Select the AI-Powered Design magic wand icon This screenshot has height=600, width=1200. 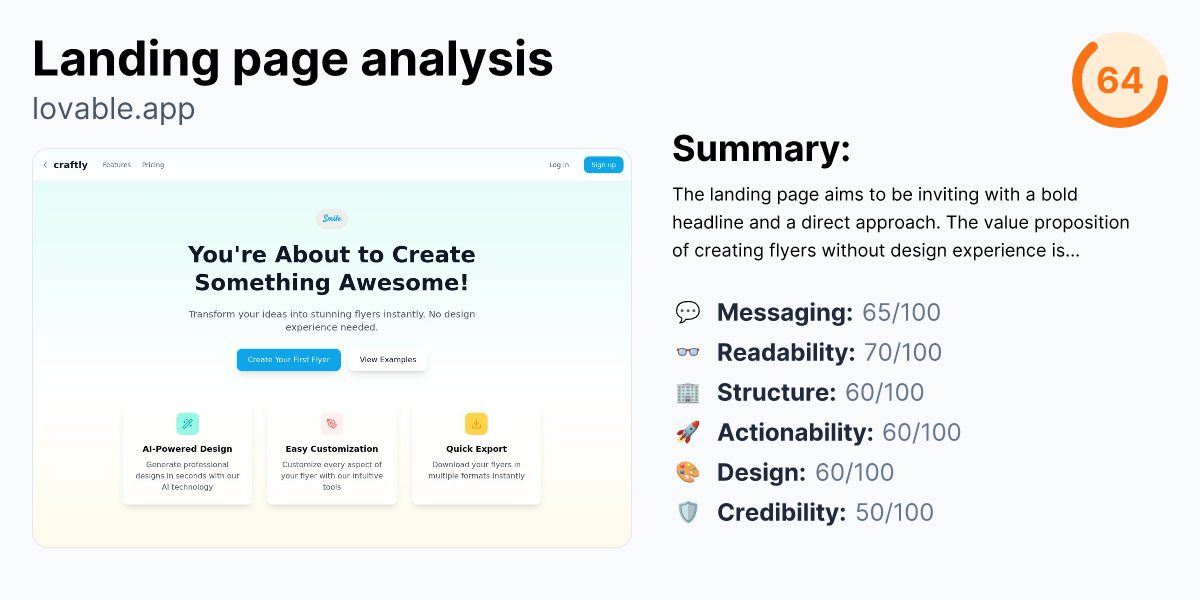(187, 423)
